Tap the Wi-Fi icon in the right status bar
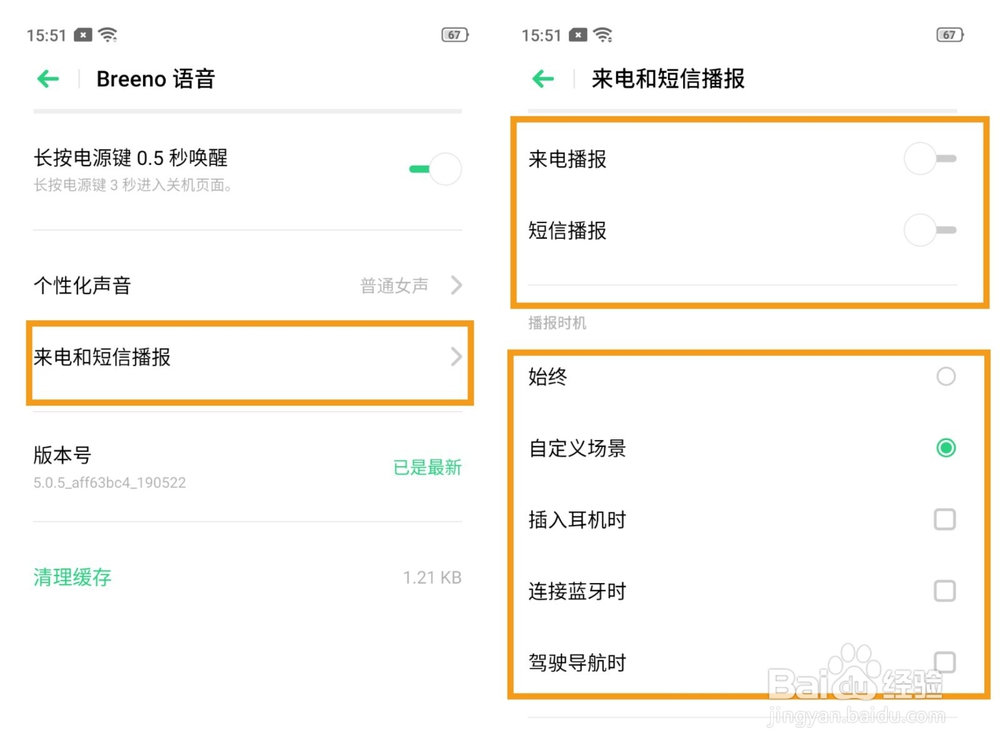Image resolution: width=1000 pixels, height=750 pixels. click(603, 35)
